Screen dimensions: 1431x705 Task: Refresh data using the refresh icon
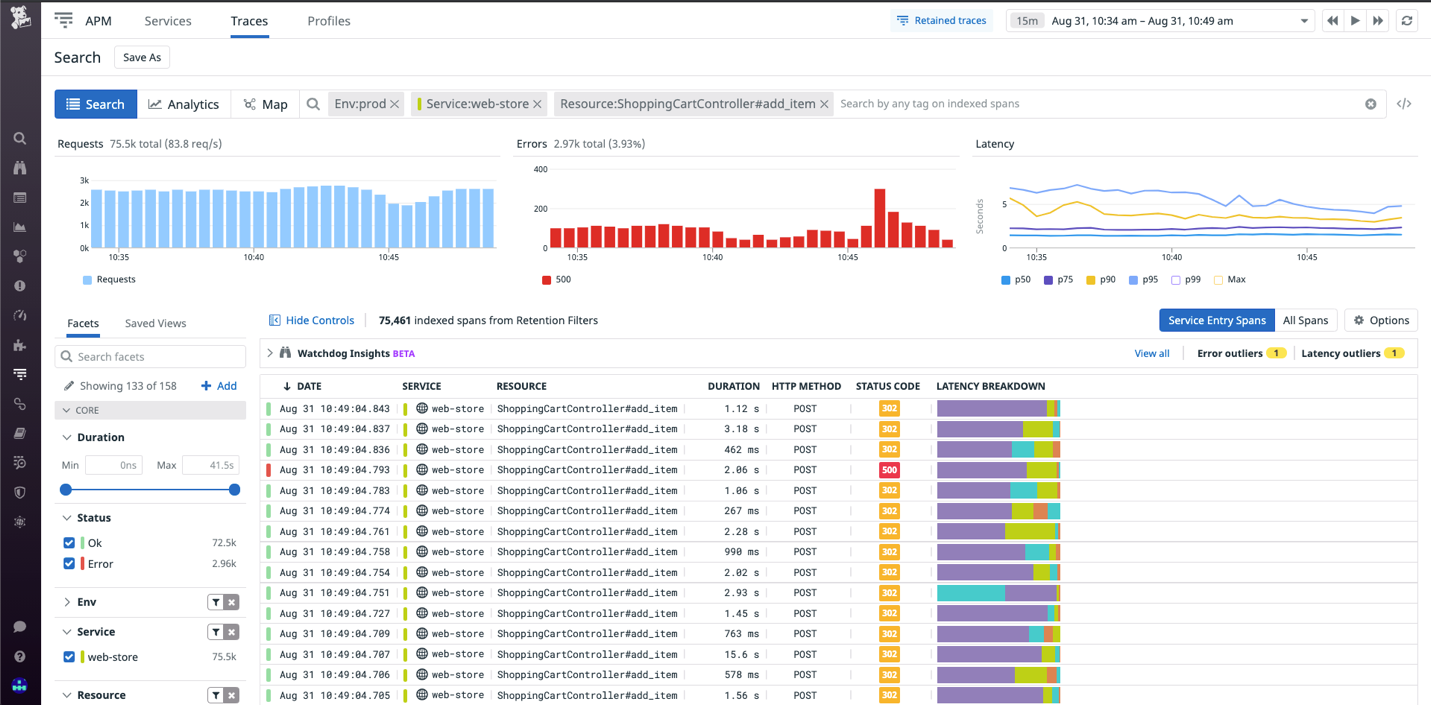tap(1408, 20)
